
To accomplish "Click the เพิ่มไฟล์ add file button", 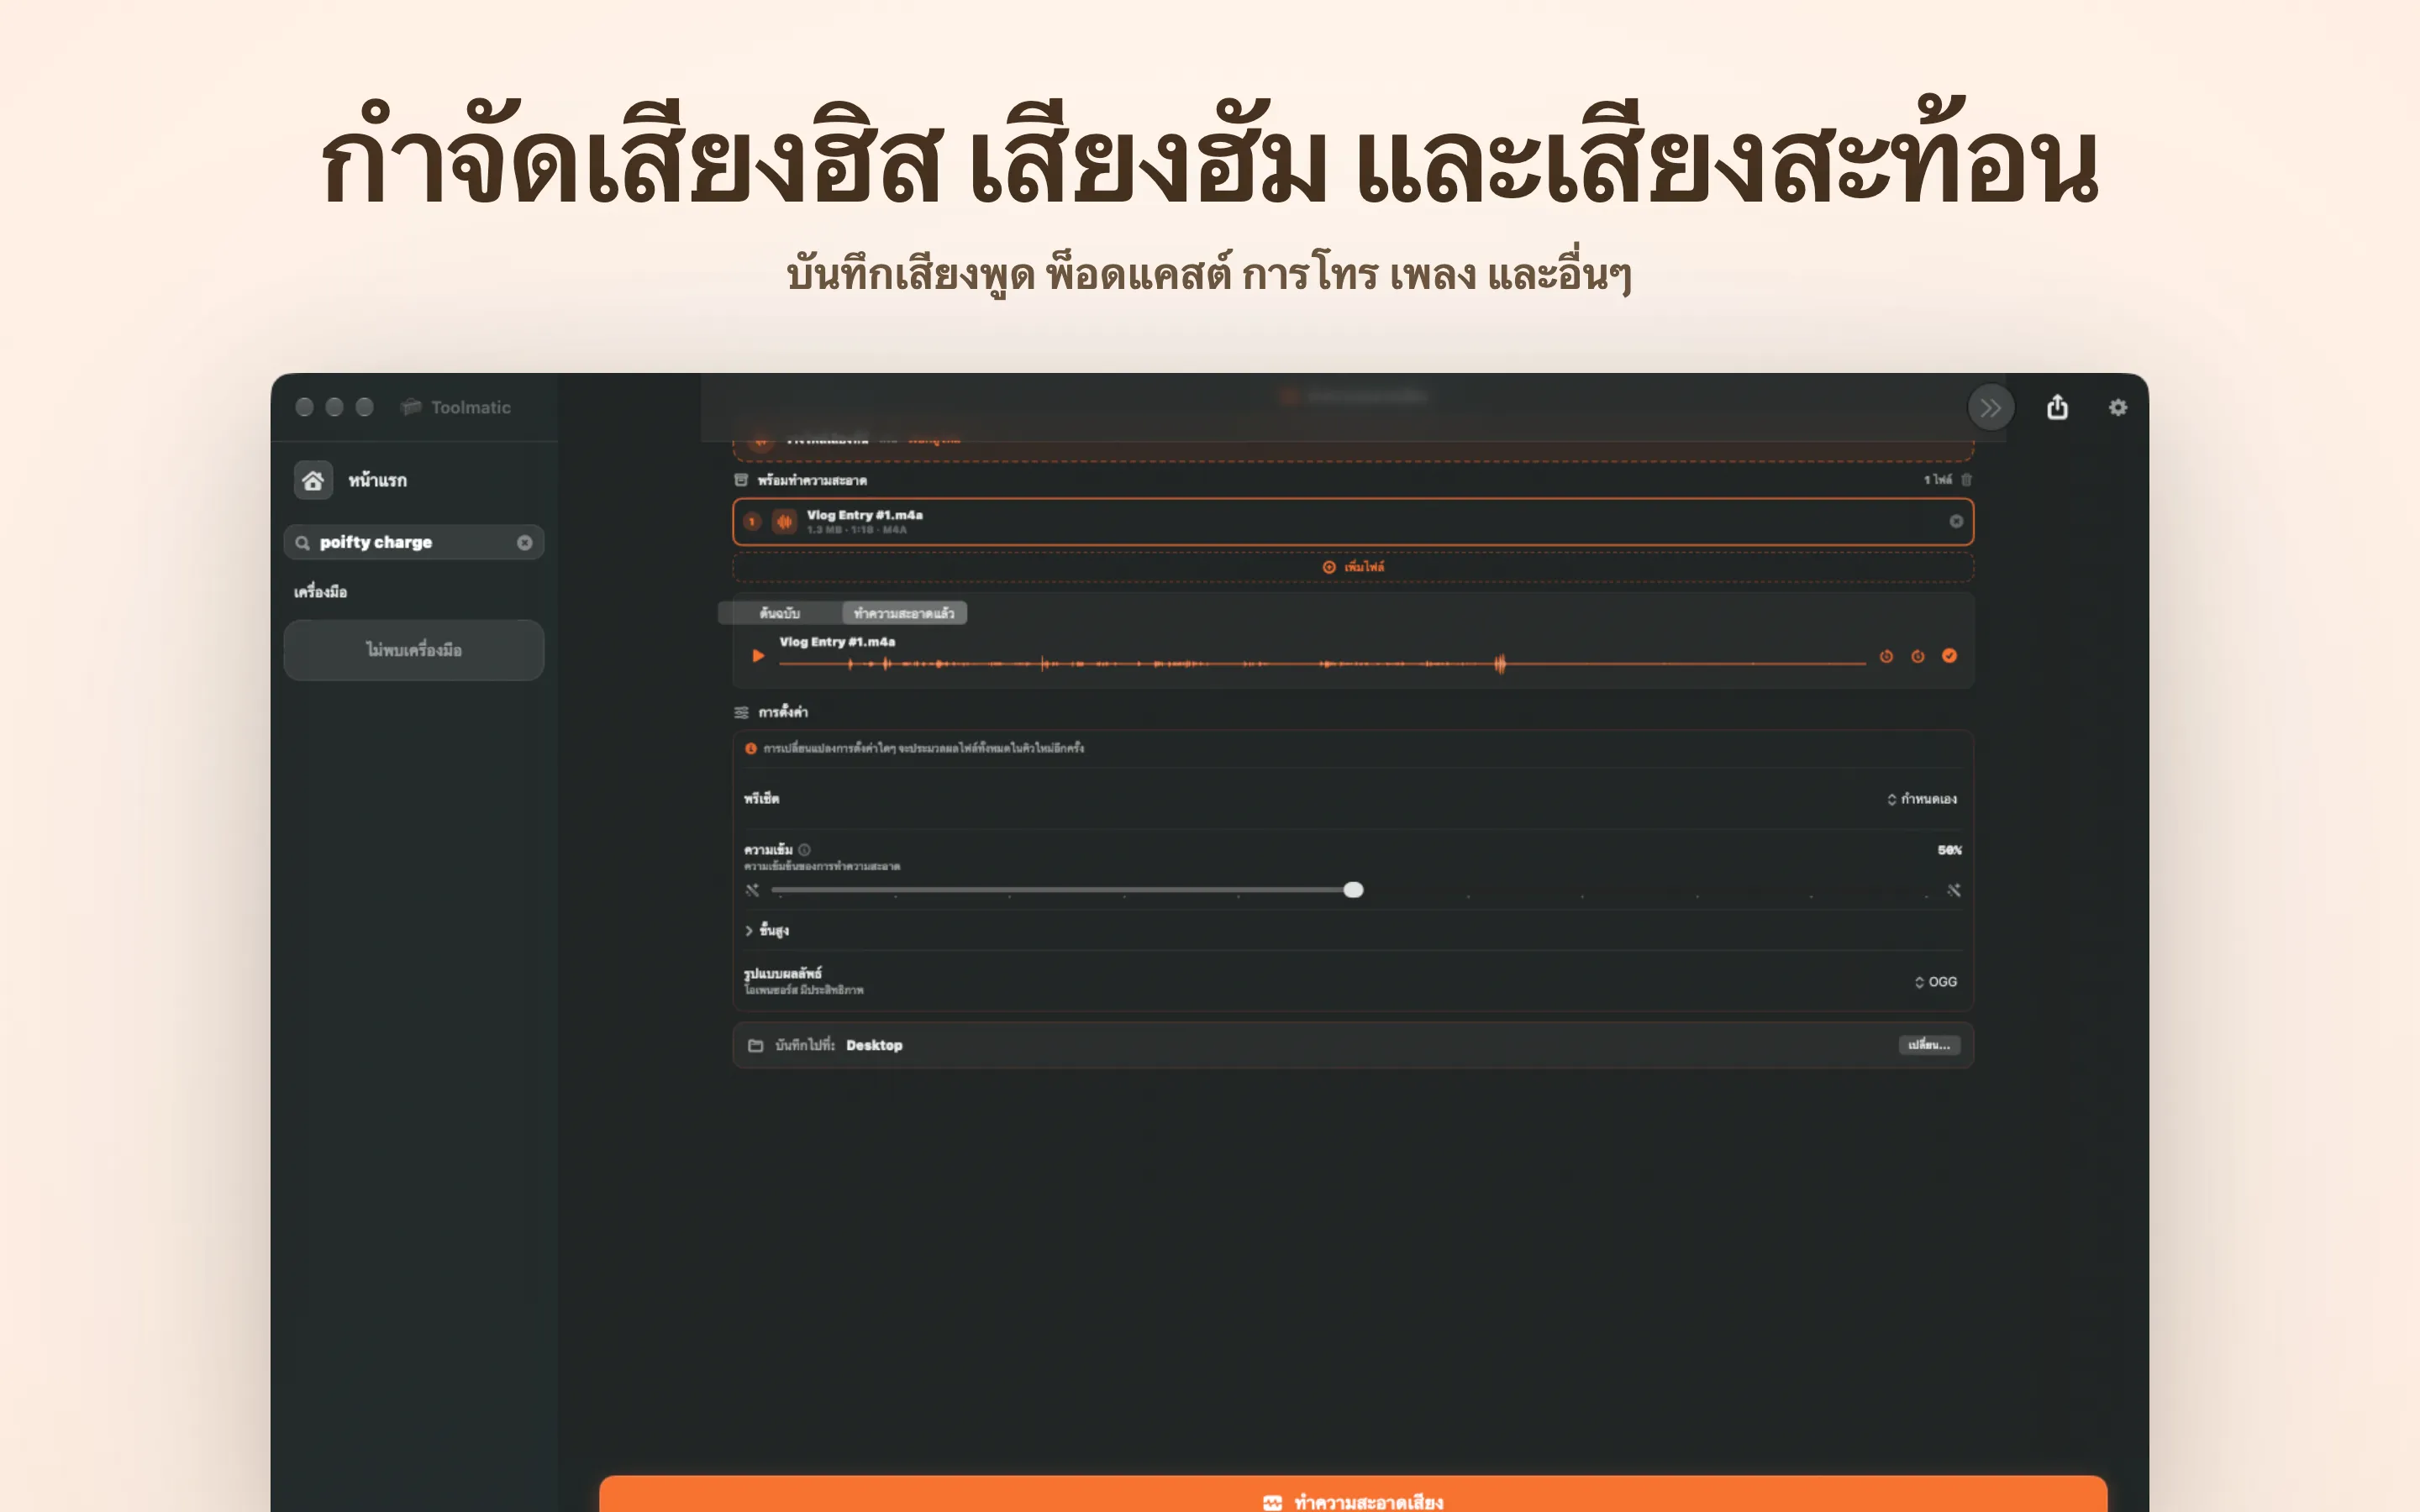I will tap(1353, 567).
